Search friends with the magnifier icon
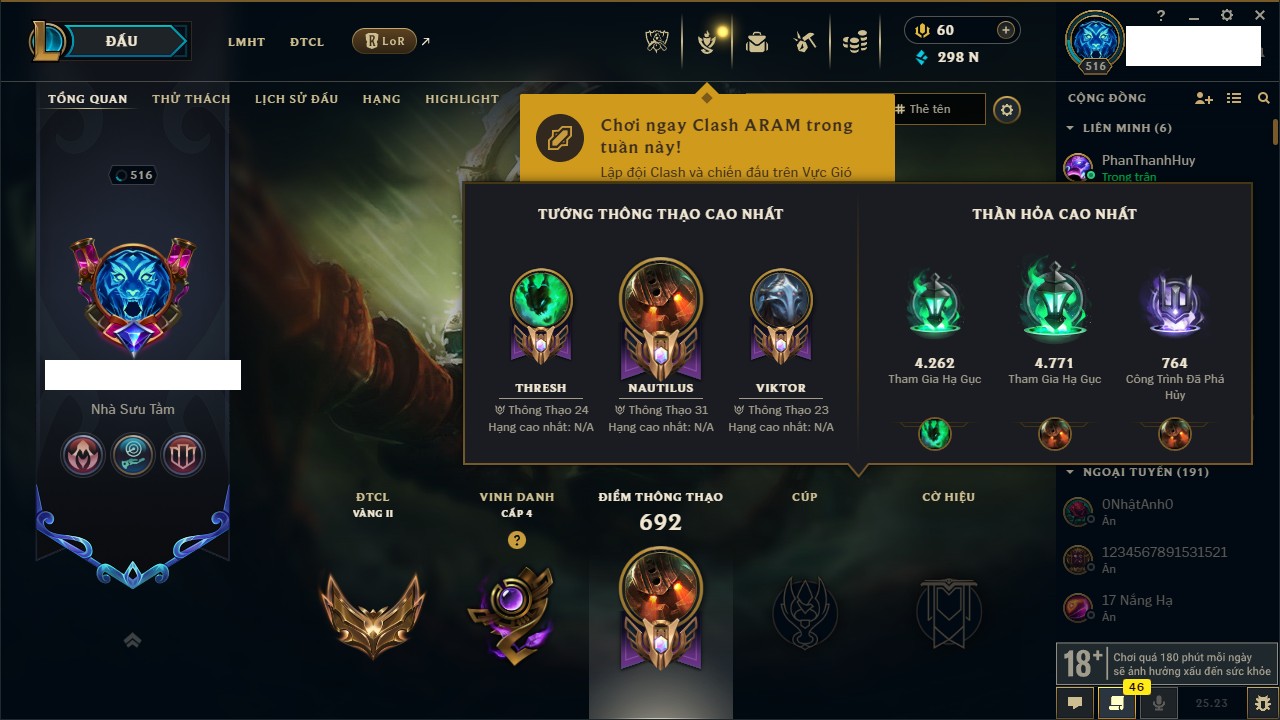This screenshot has width=1280, height=720. coord(1264,98)
